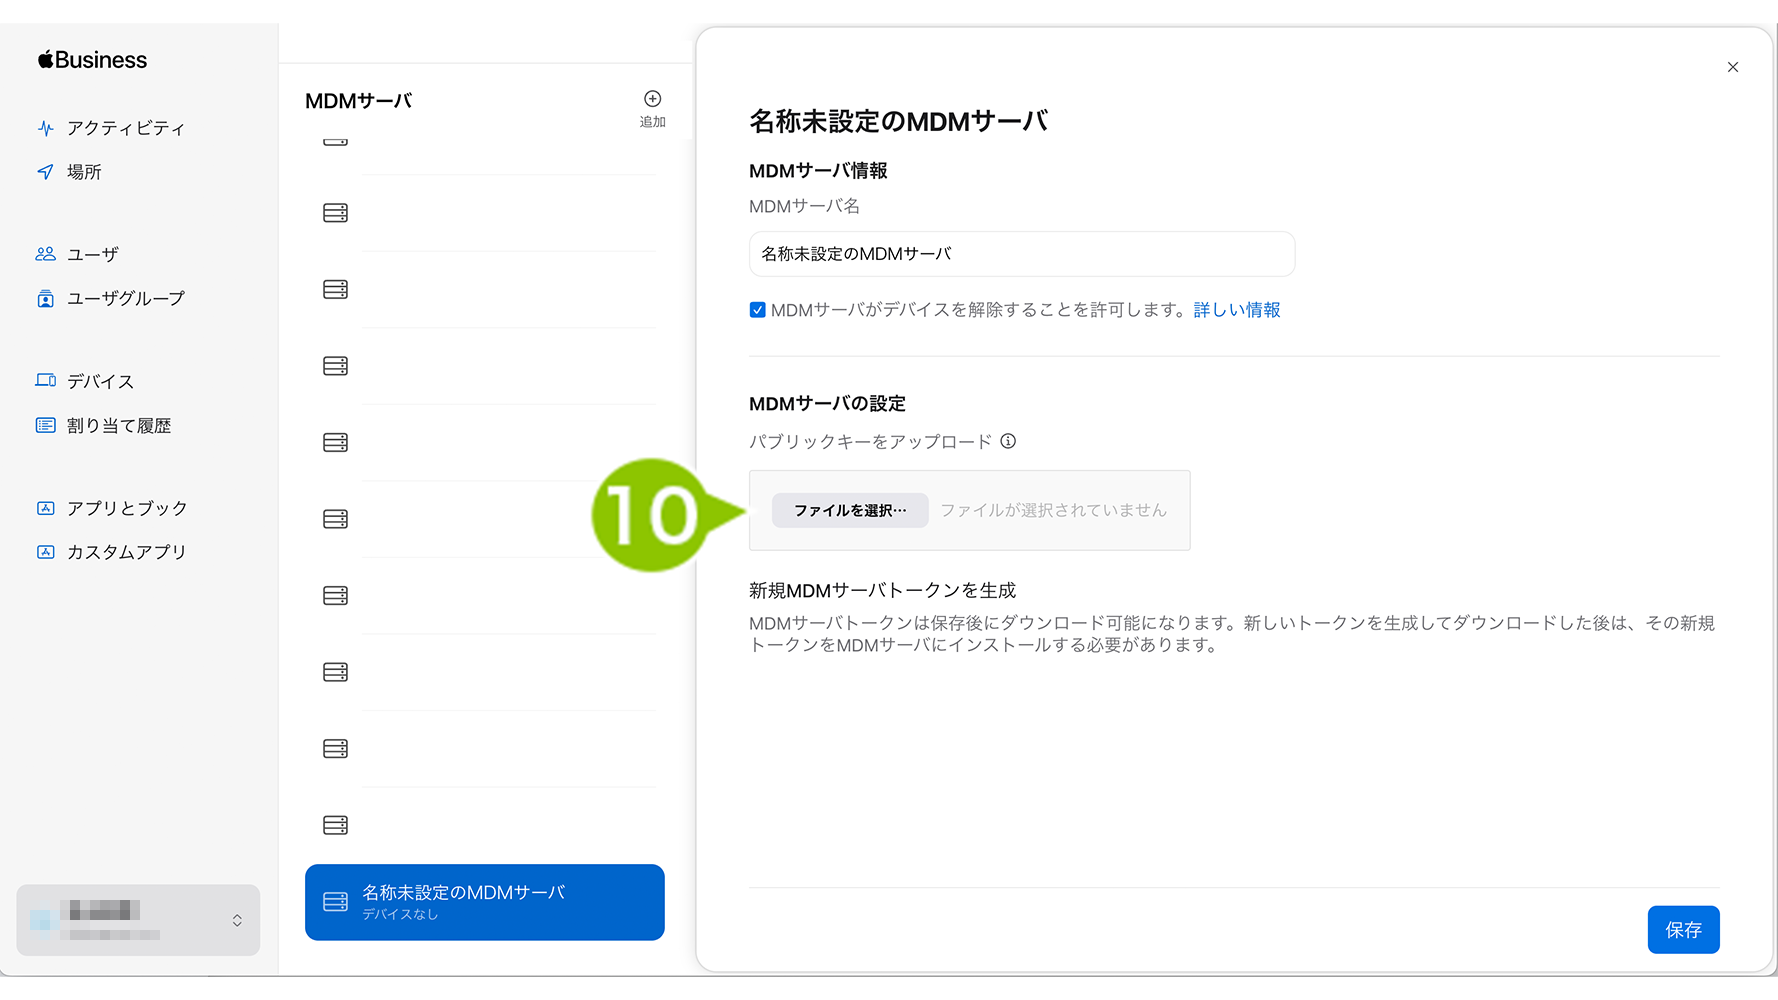The image size is (1778, 1000).
Task: Click the デバイス laptop icon
Action: pyautogui.click(x=45, y=380)
